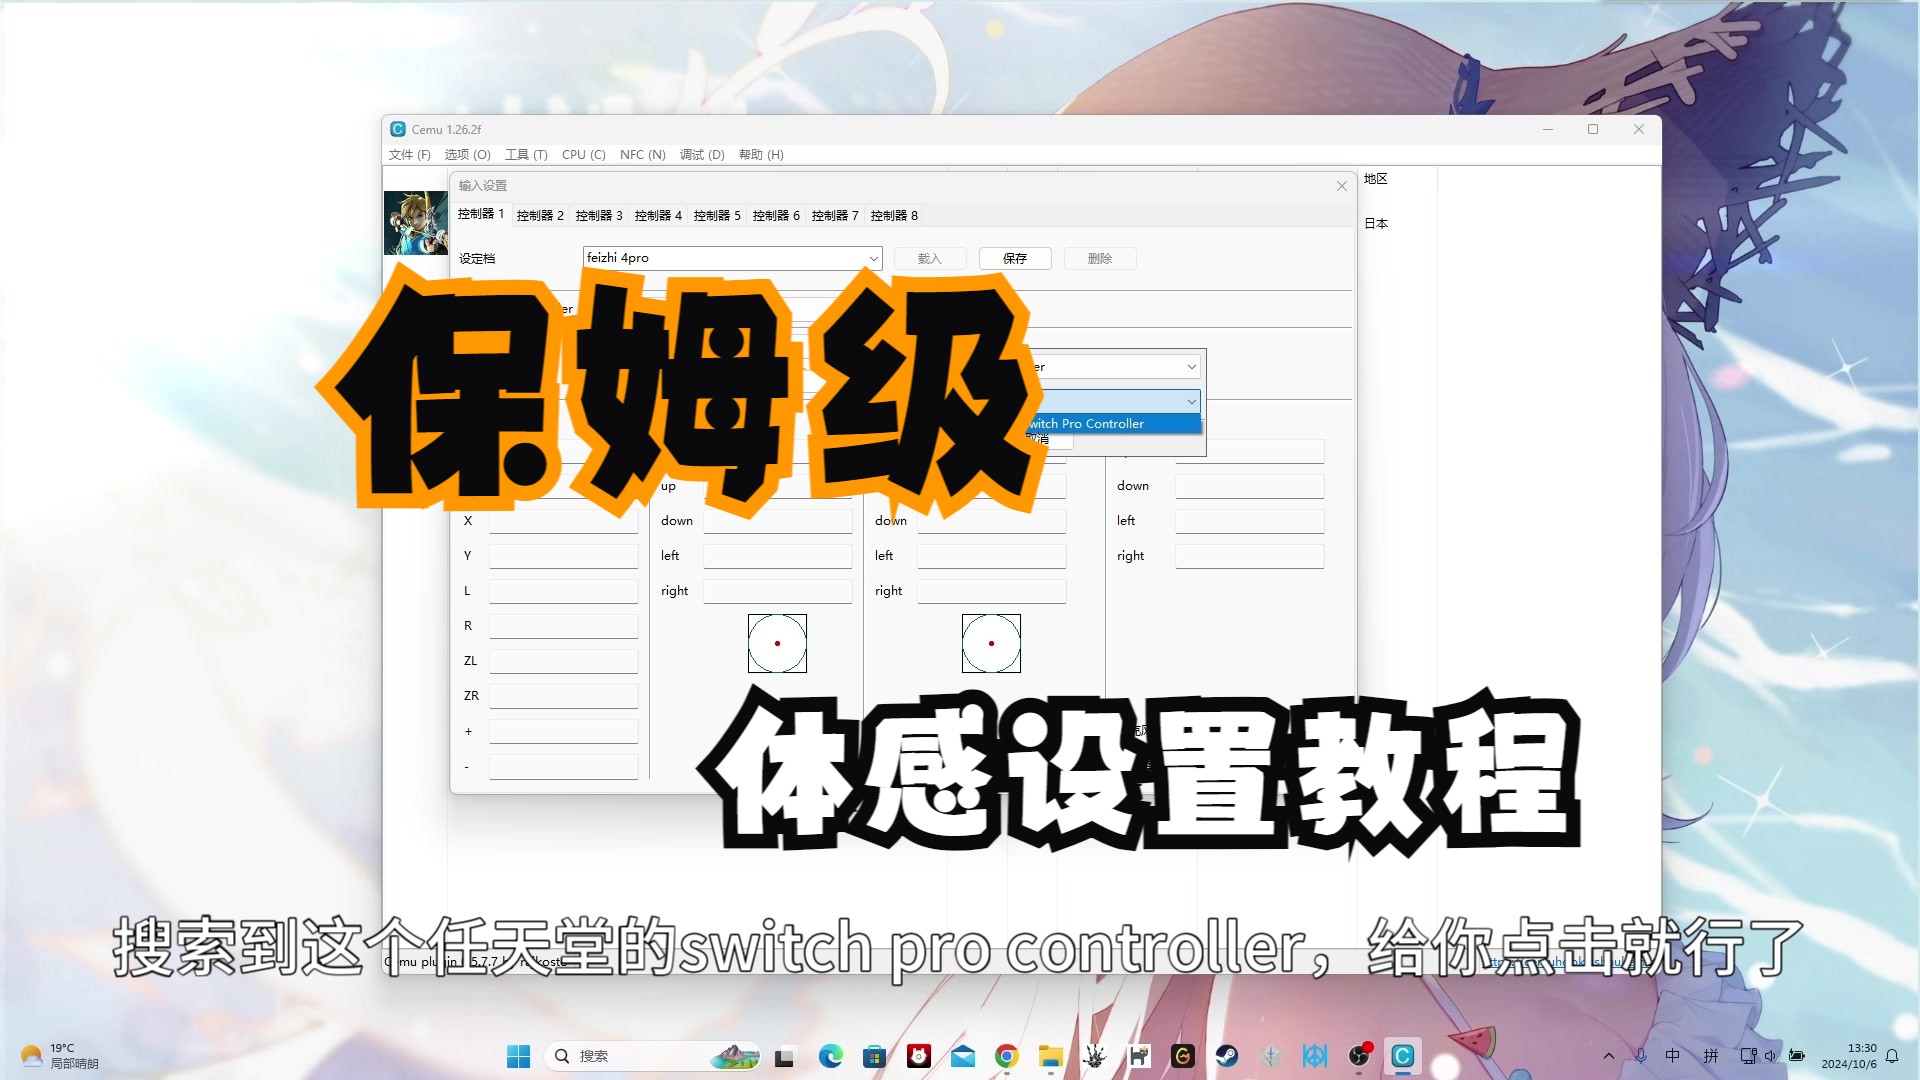This screenshot has height=1080, width=1920.
Task: Expand the highlighted controller combo box
Action: [1191, 401]
